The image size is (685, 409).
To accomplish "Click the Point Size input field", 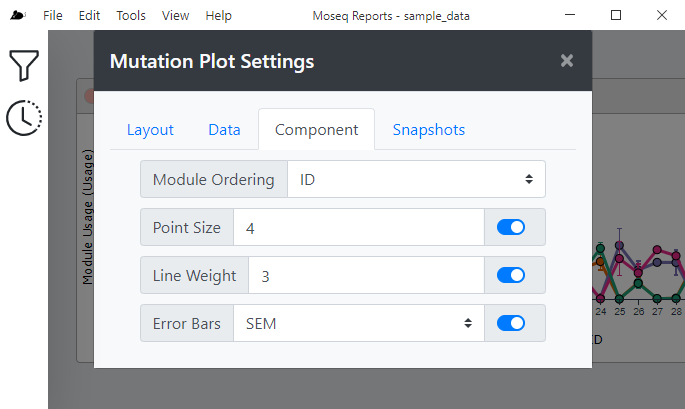I will (359, 227).
